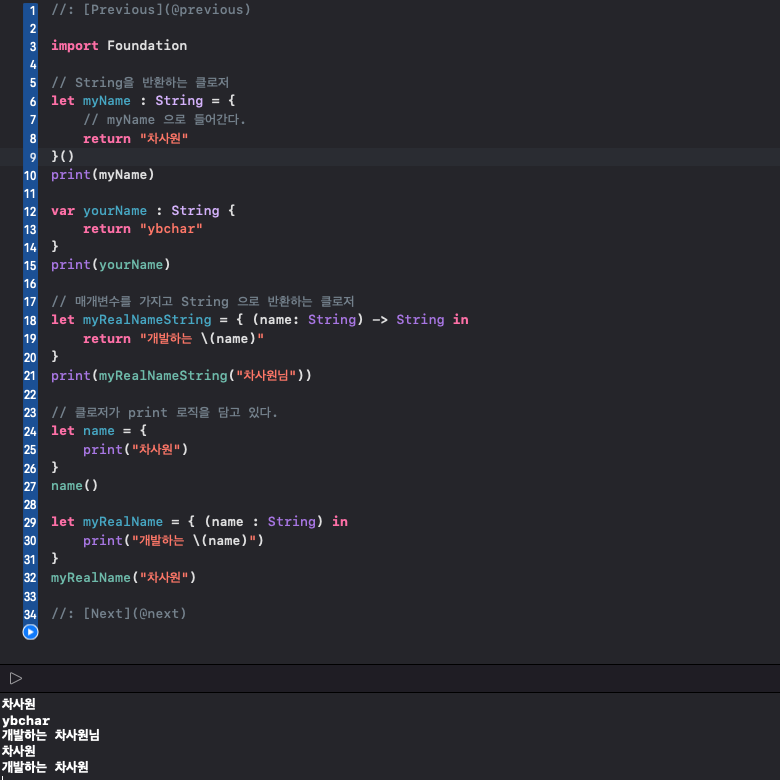Click print statement on line 30
Screen dimensions: 780x780
click(173, 540)
